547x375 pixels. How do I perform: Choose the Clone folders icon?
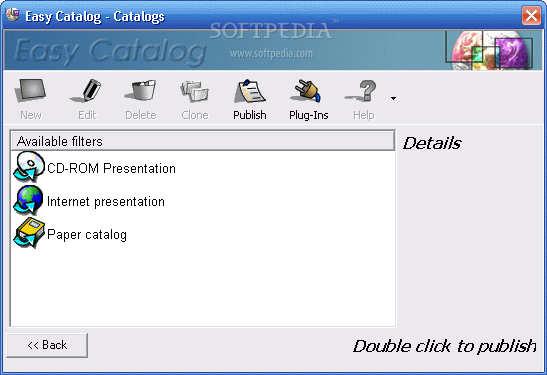coord(195,91)
